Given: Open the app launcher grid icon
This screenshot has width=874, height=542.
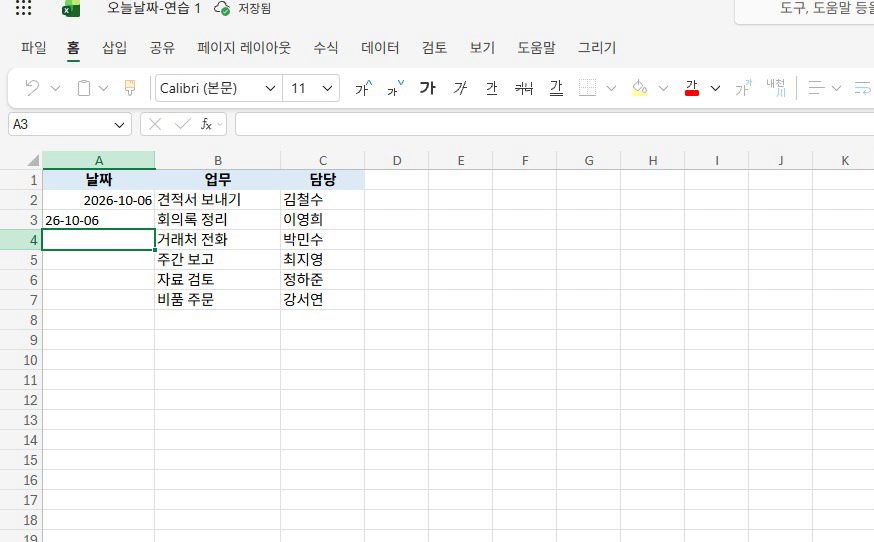Looking at the screenshot, I should (x=23, y=8).
